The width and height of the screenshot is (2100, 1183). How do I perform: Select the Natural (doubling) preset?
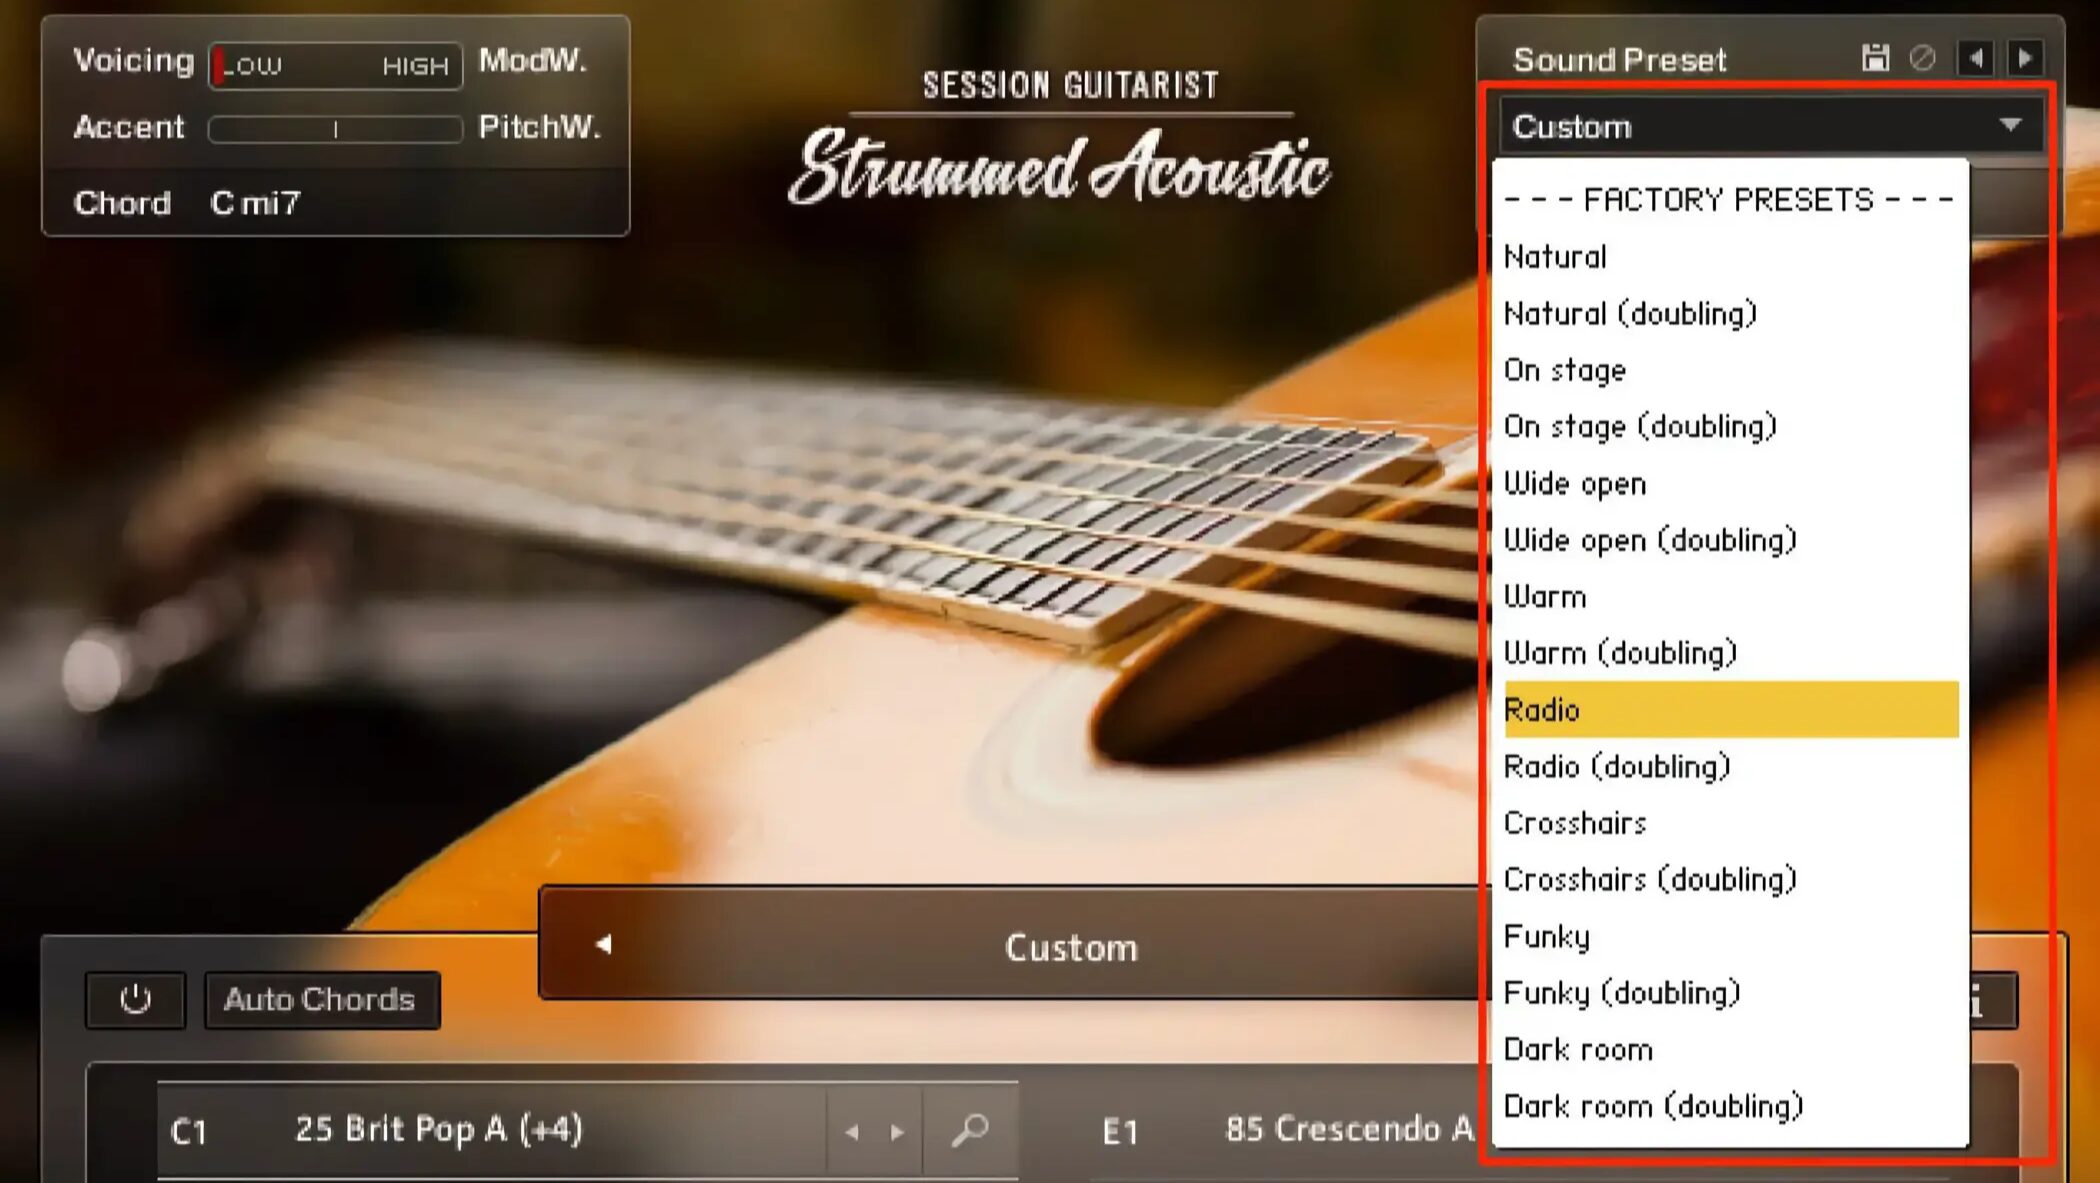pyautogui.click(x=1731, y=313)
